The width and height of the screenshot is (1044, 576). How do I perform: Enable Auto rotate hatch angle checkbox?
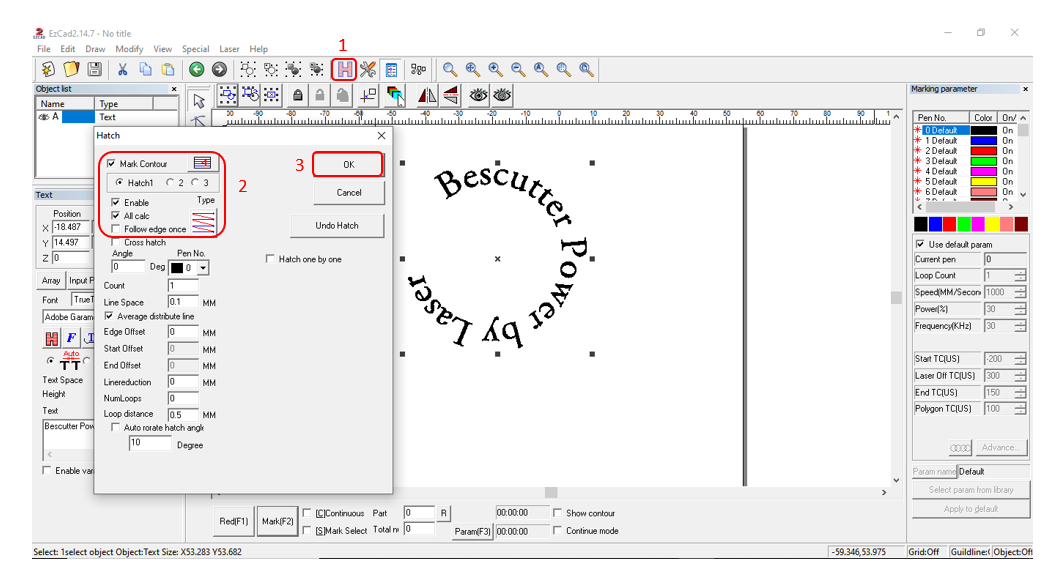coord(116,428)
